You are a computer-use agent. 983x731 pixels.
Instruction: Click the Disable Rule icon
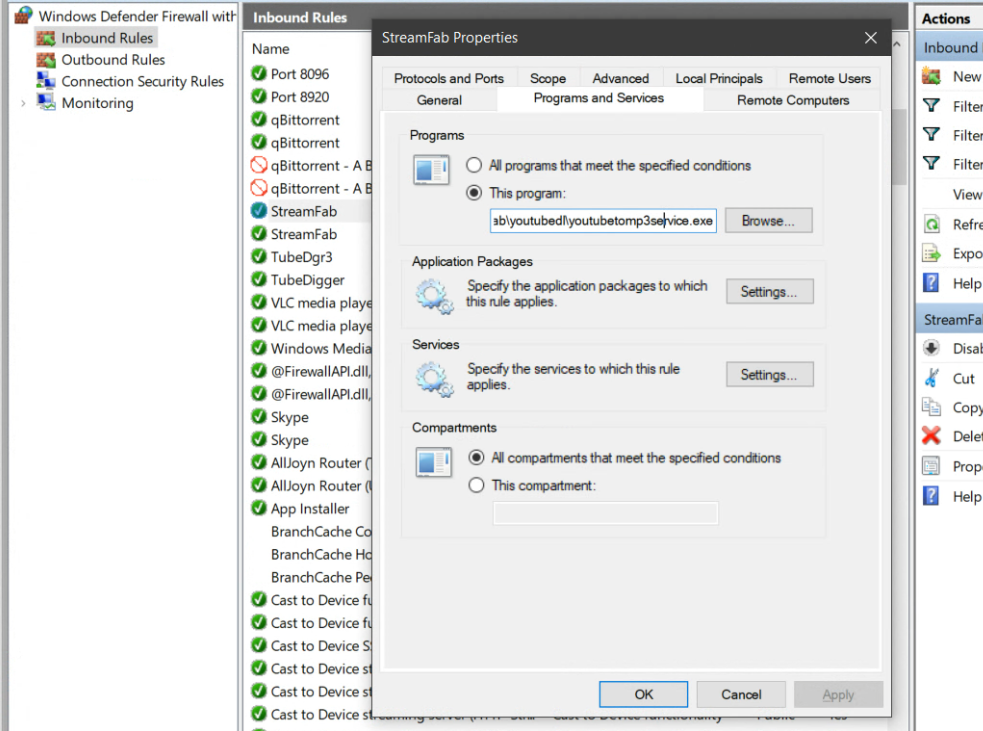(932, 348)
